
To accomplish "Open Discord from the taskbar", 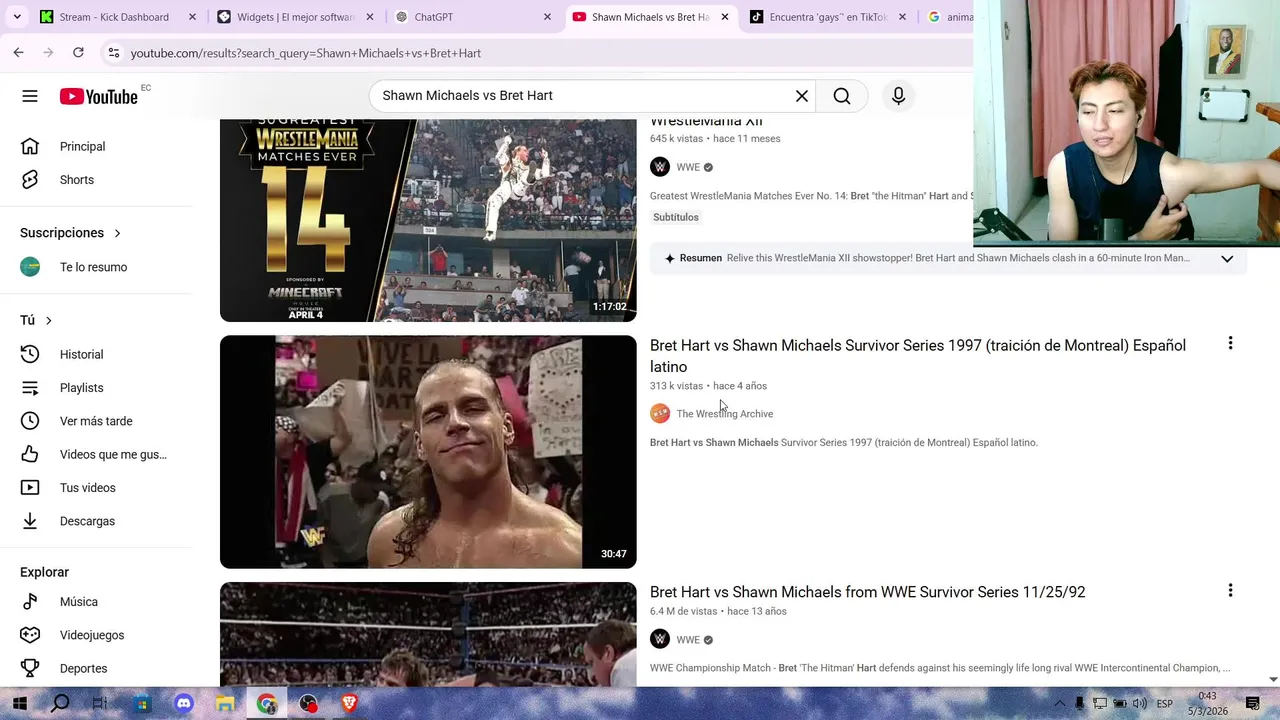I will click(184, 703).
